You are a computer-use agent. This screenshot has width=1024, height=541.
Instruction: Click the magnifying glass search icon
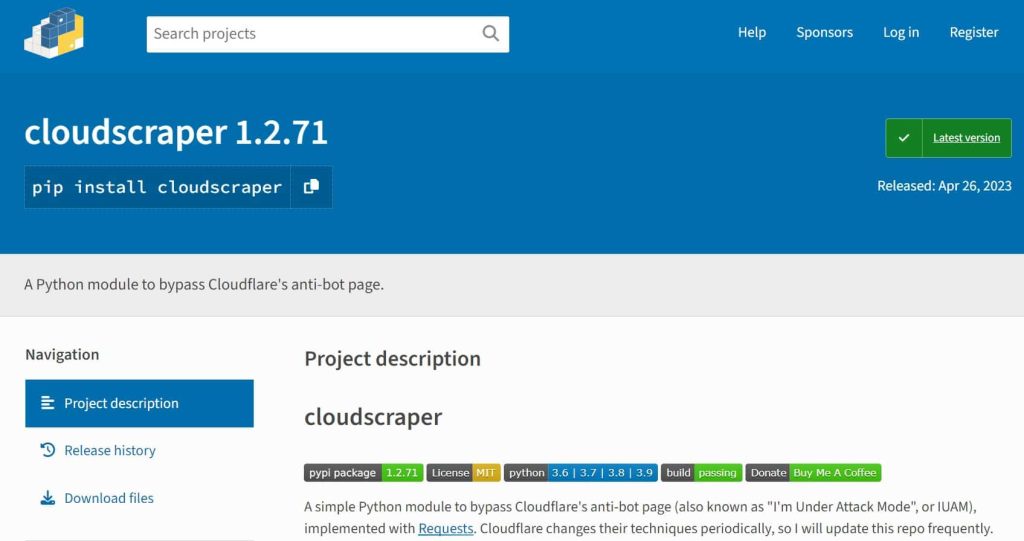tap(490, 33)
